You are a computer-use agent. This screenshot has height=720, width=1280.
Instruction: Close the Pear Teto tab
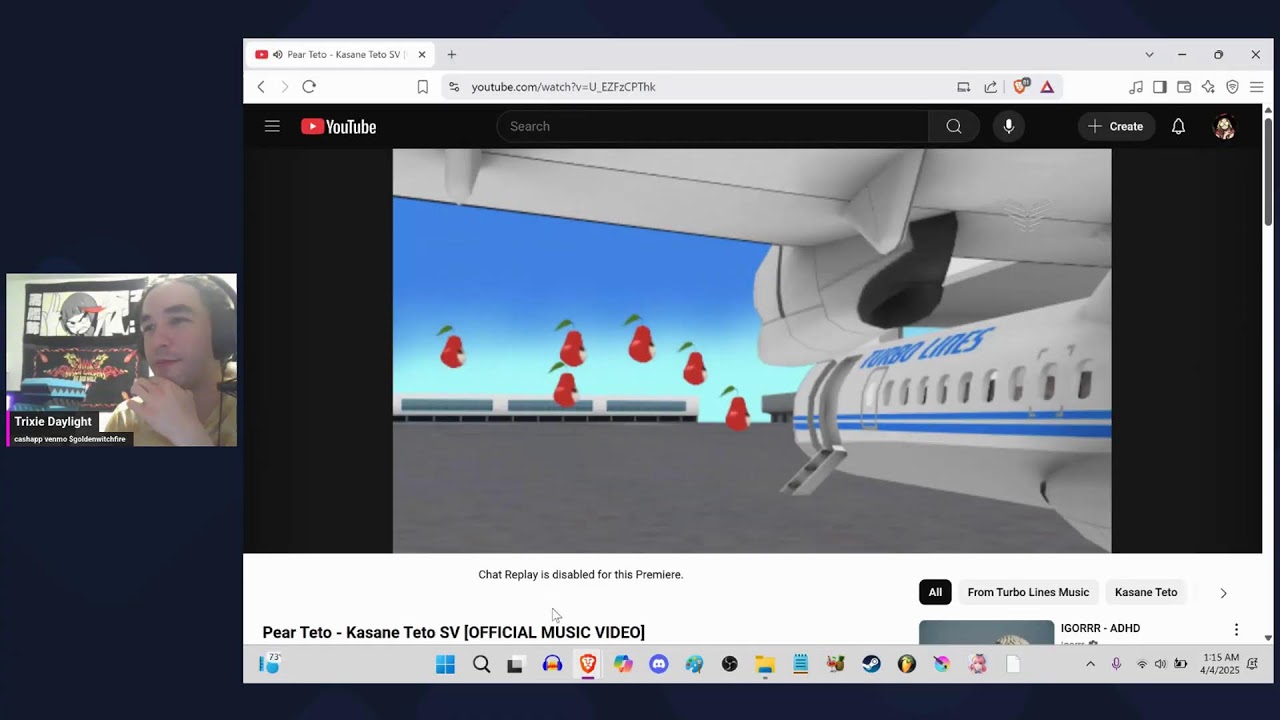(x=422, y=55)
